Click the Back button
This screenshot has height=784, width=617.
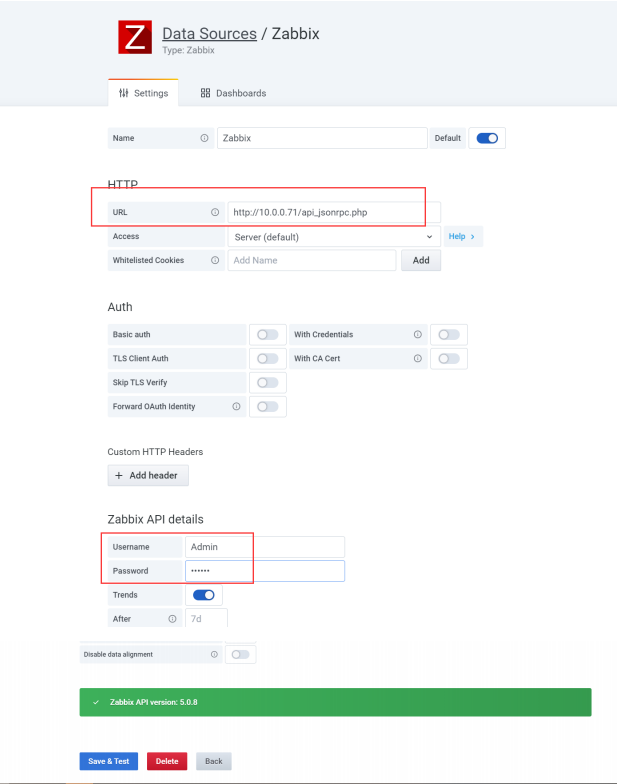(214, 761)
